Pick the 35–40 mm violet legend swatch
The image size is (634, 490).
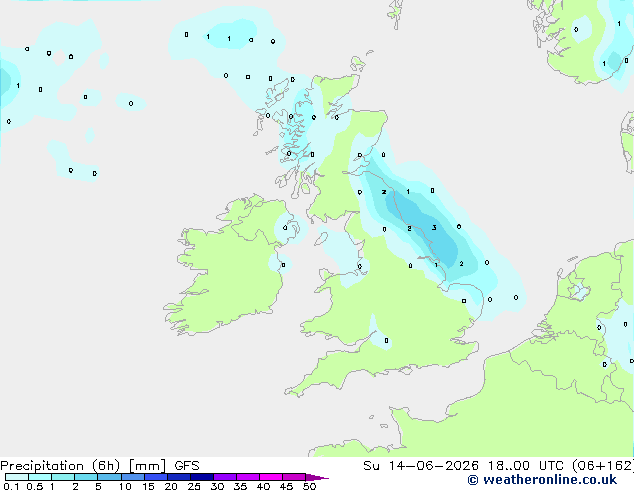[247, 477]
